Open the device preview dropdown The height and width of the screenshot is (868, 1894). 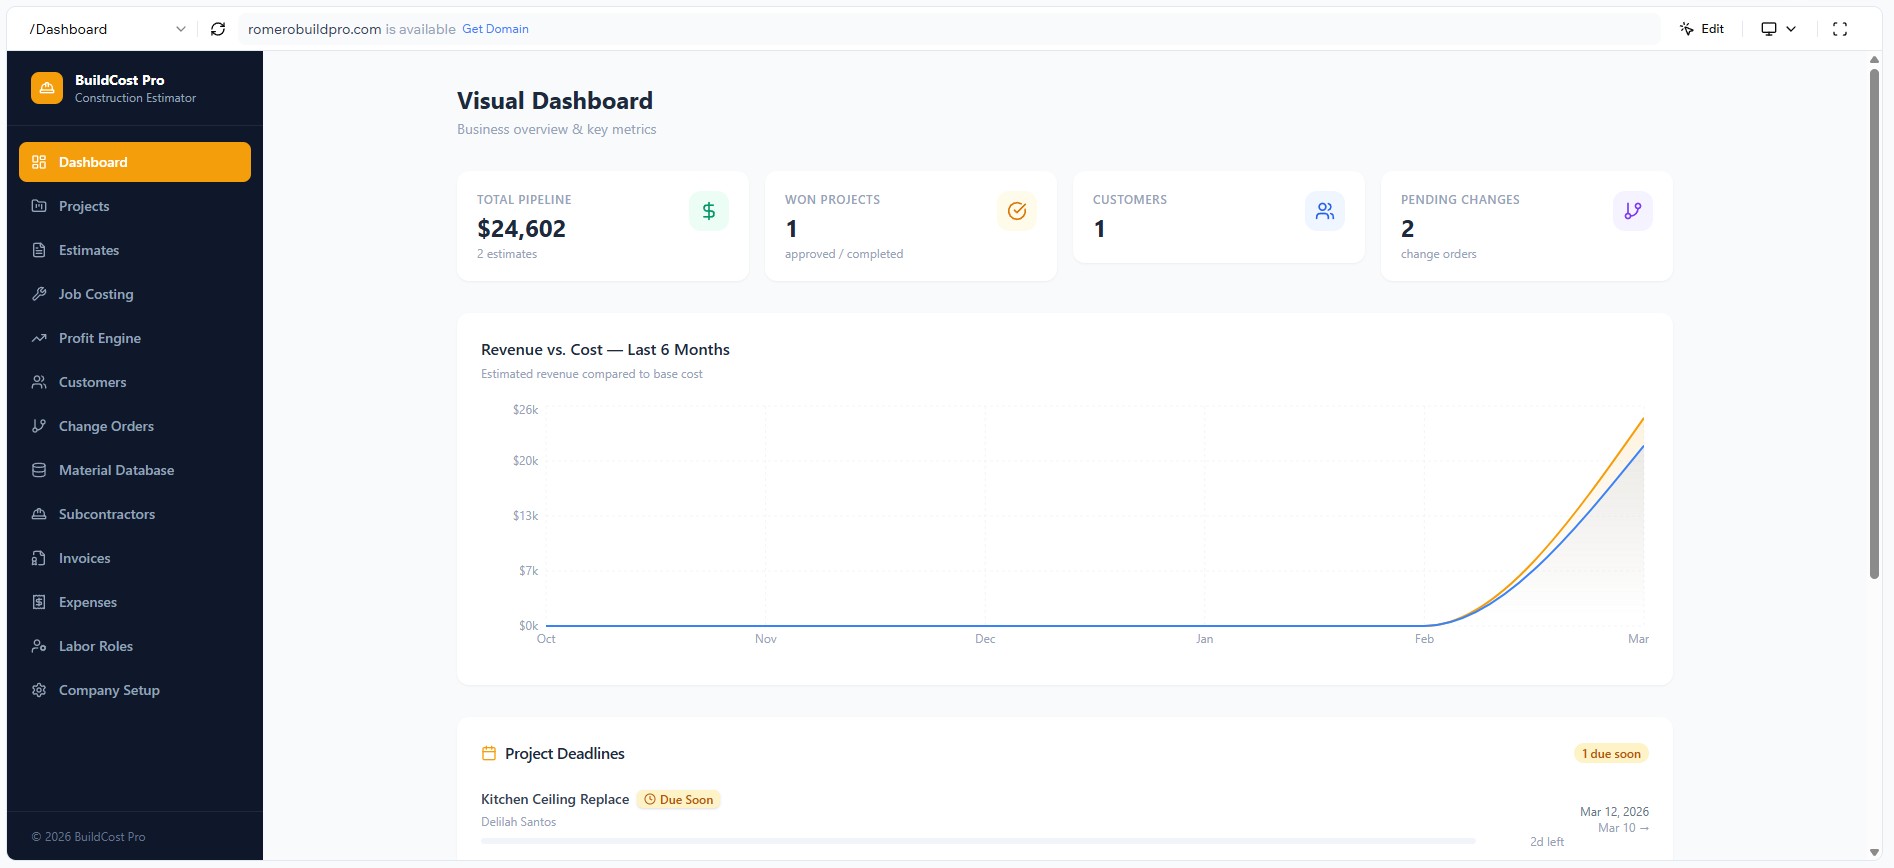point(1779,29)
